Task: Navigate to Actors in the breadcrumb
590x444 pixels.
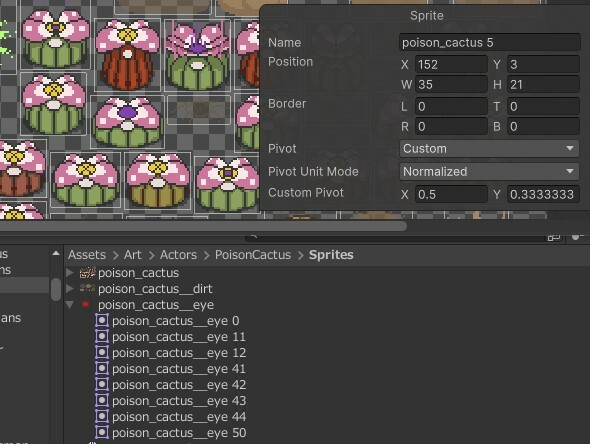Action: click(x=178, y=255)
